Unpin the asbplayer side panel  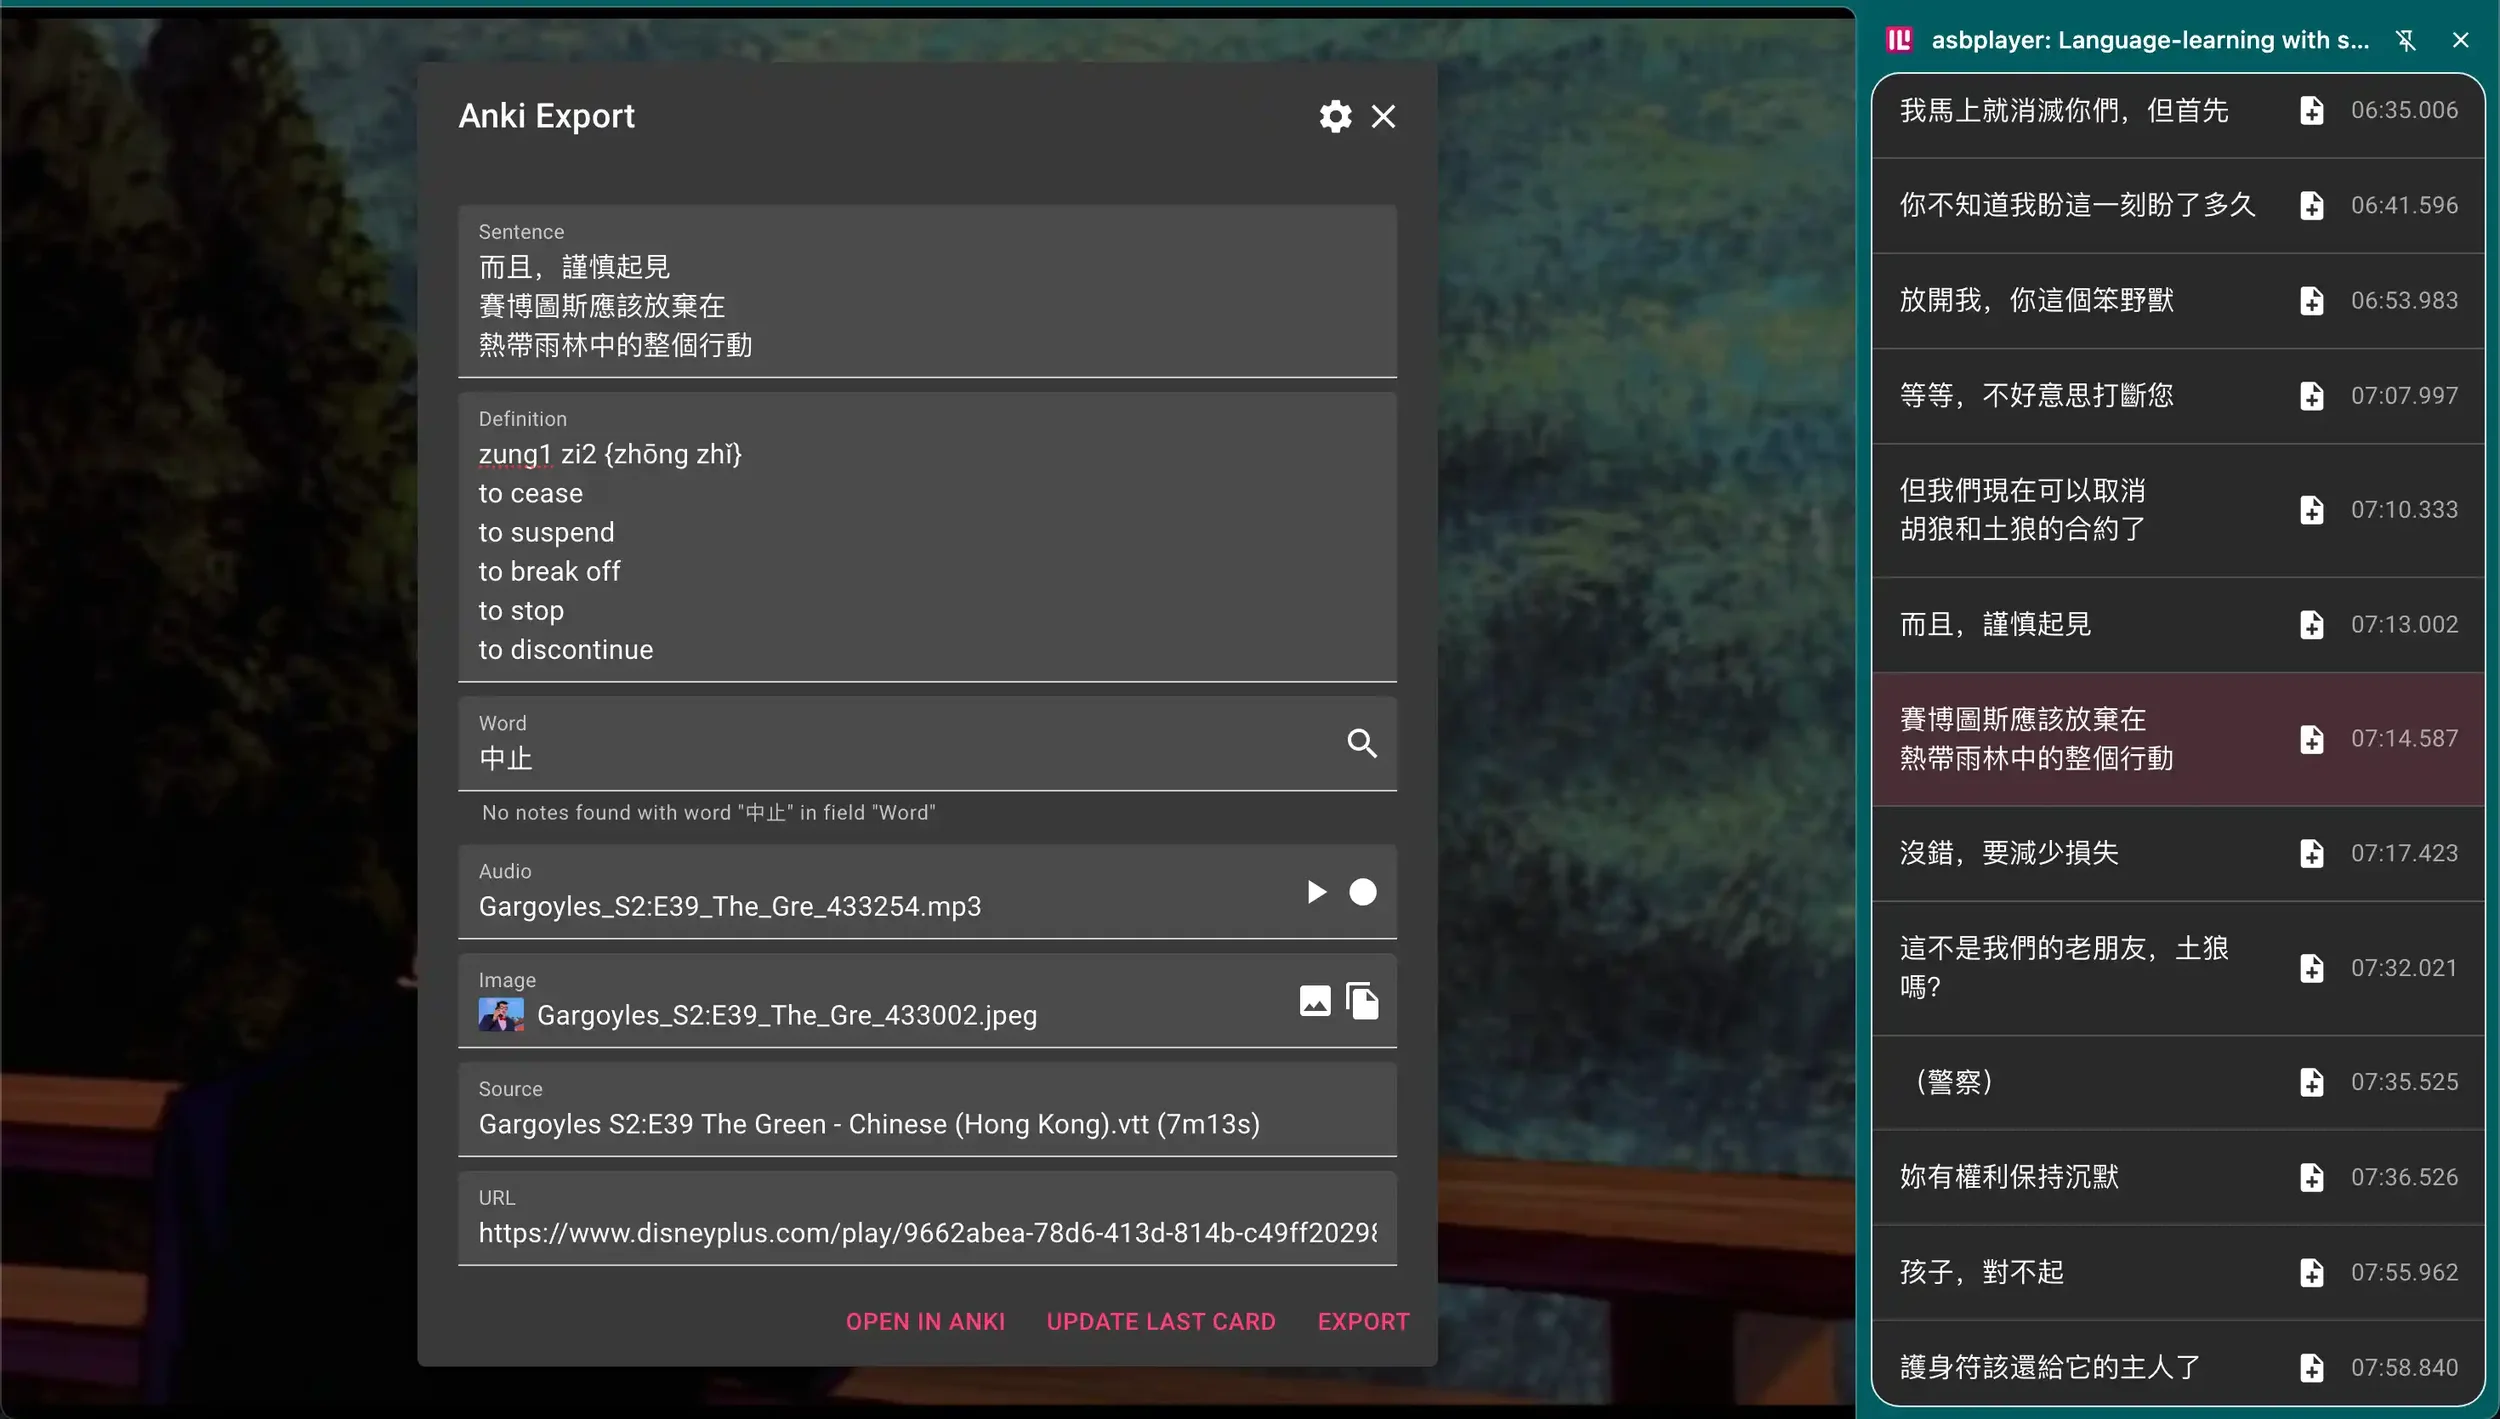pos(2405,40)
